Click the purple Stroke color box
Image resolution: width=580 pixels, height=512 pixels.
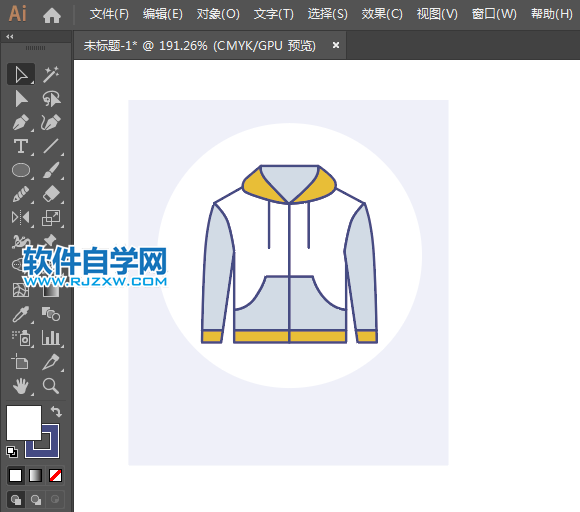[x=52, y=450]
